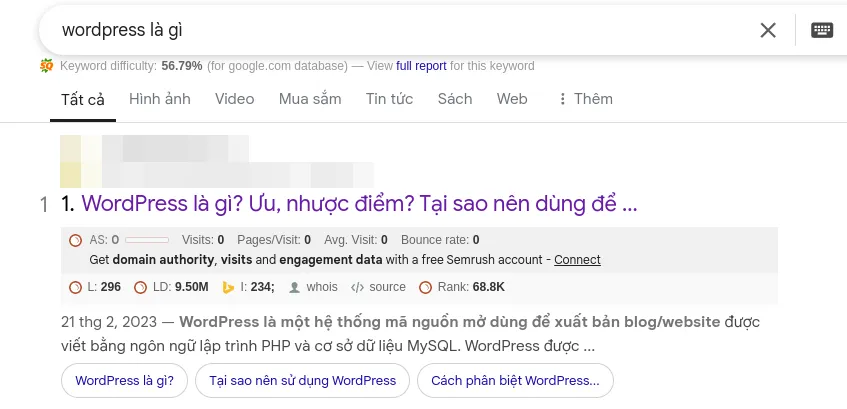This screenshot has width=847, height=409.
Task: Click the Semrush Connect link
Action: (x=577, y=260)
